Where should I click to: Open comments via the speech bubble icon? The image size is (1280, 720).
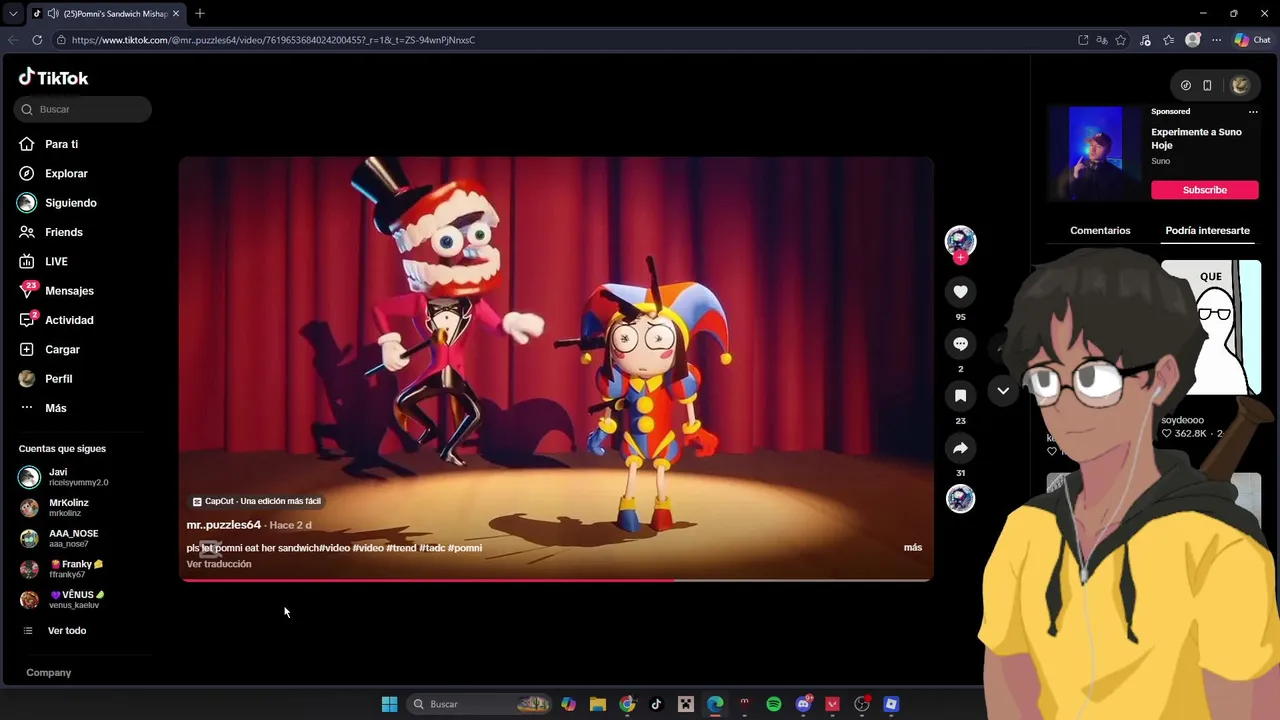(x=960, y=343)
